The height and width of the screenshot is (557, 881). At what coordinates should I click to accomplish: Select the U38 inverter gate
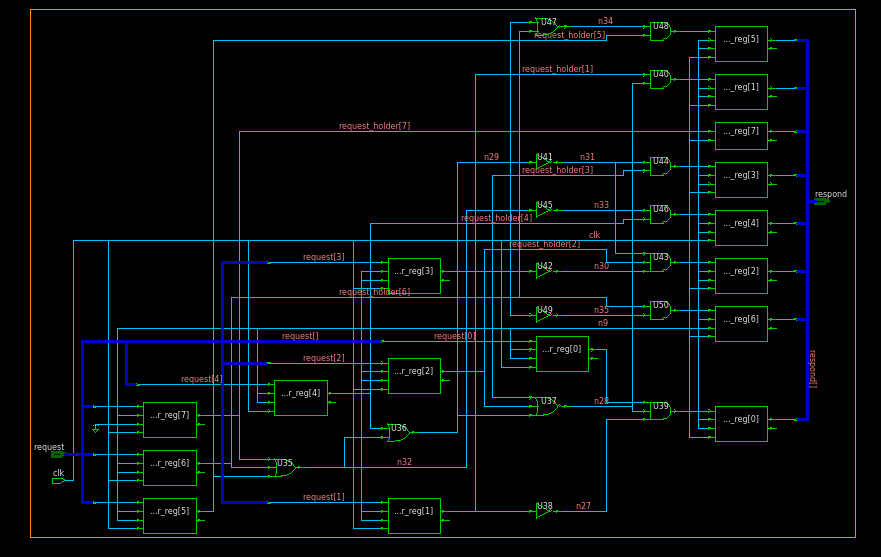pos(543,511)
